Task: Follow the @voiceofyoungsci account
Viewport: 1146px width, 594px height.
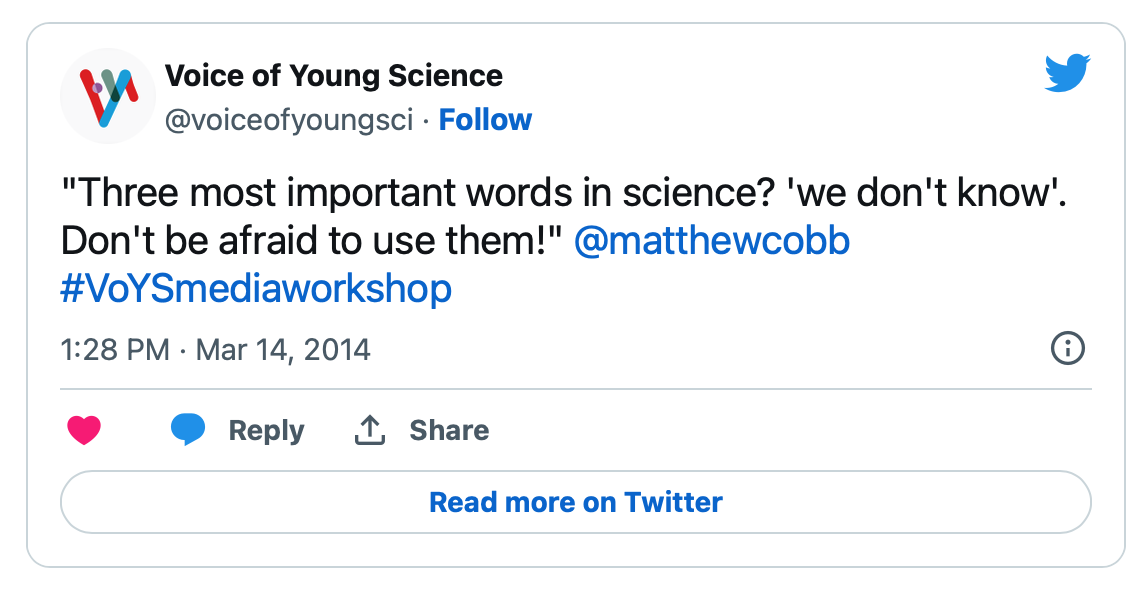Action: pos(485,120)
